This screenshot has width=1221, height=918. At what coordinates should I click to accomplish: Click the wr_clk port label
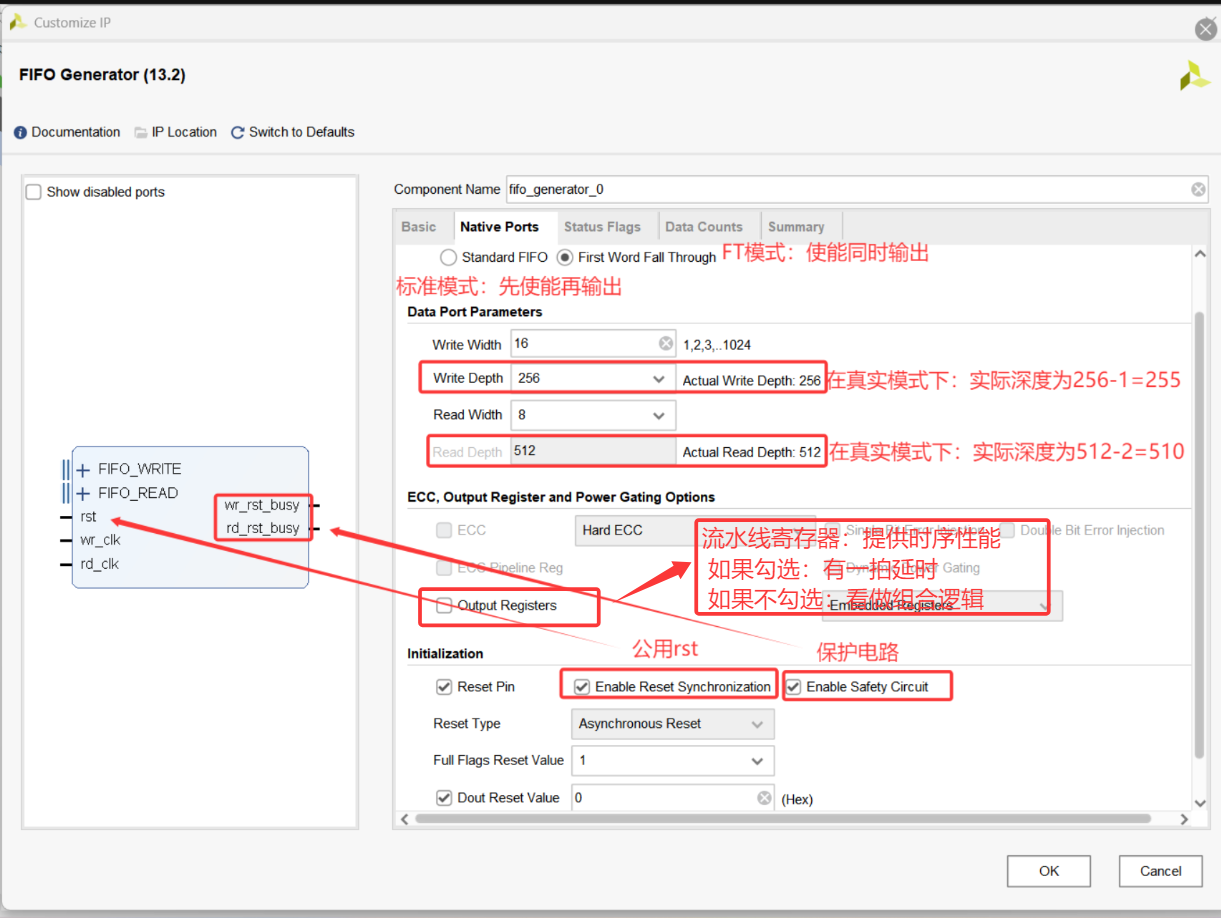click(x=100, y=540)
